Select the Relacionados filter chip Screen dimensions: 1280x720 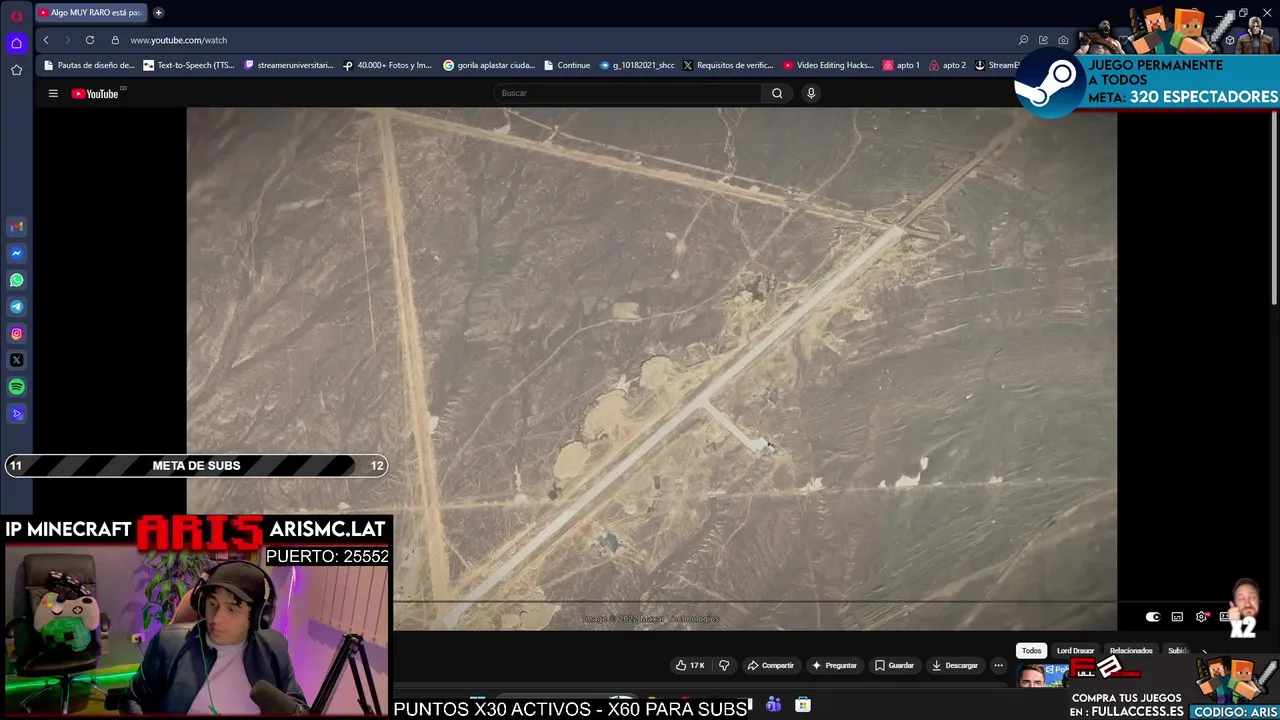click(1131, 650)
